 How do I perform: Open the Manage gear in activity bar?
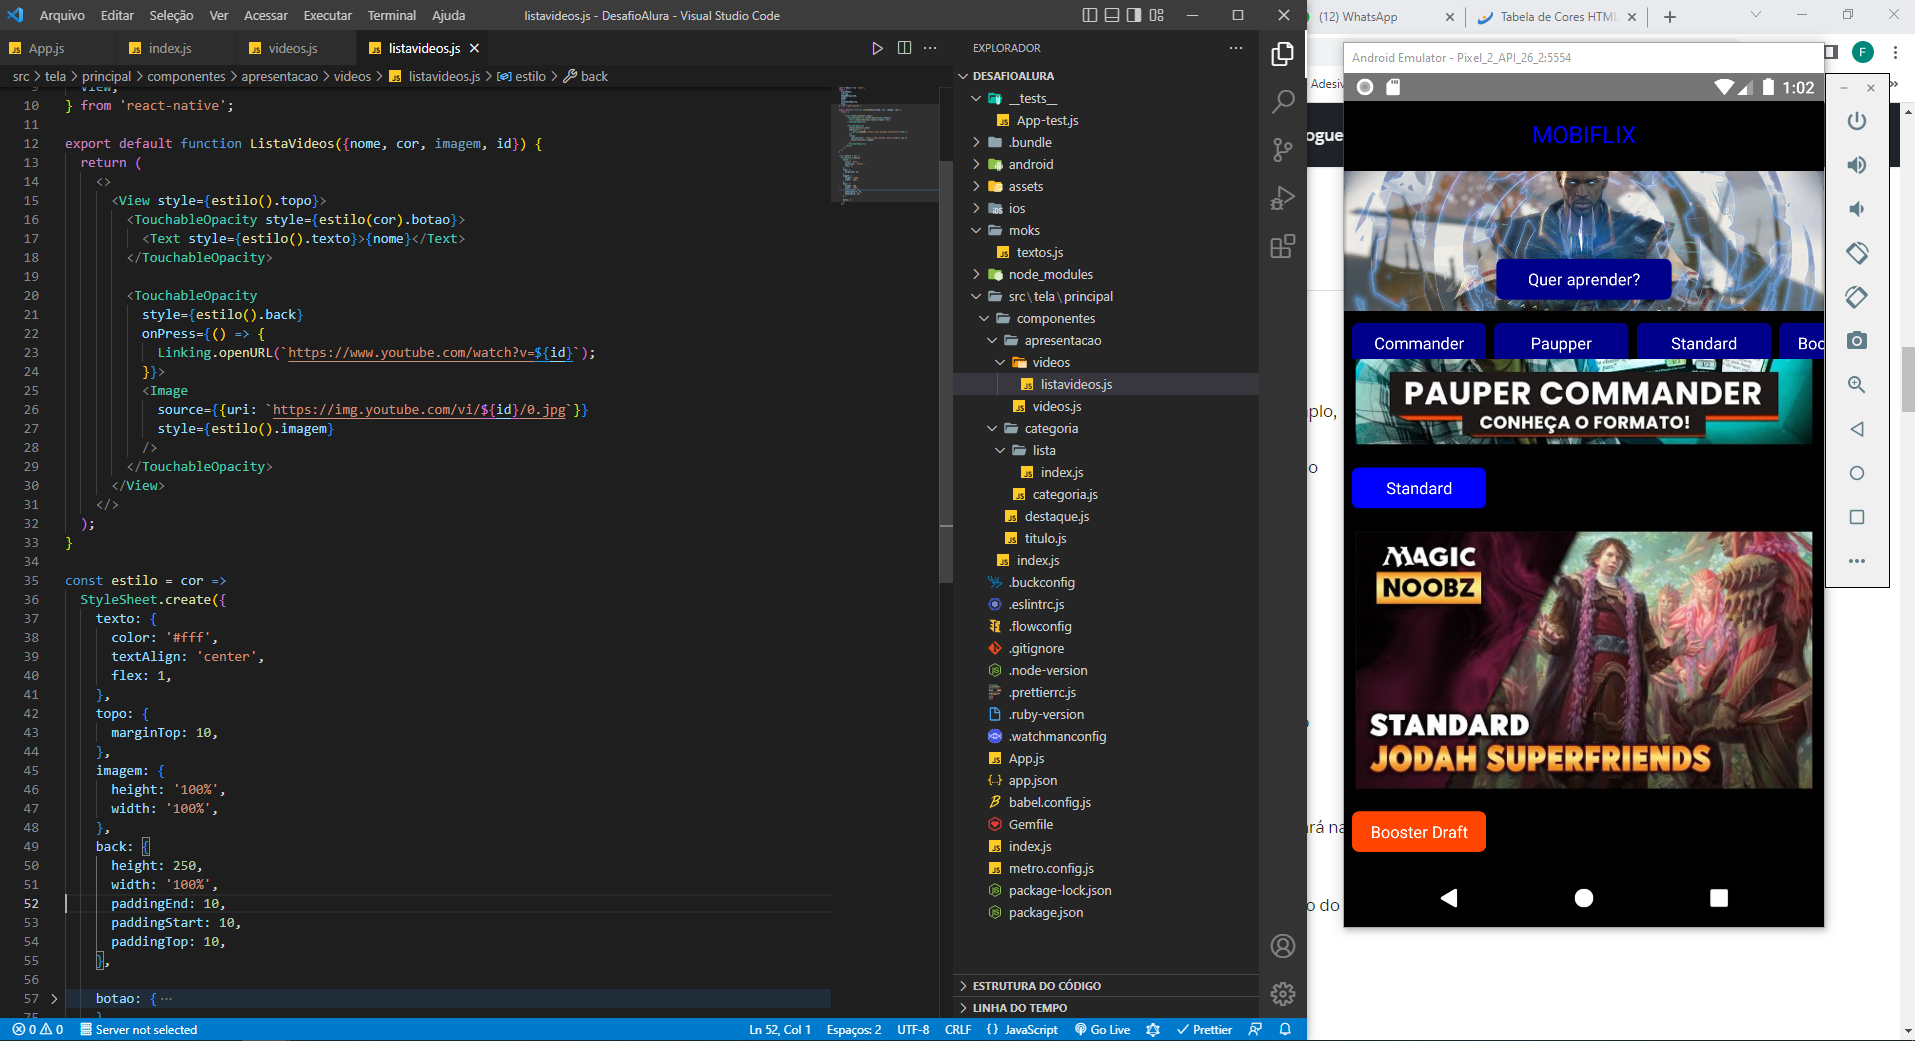(1283, 994)
